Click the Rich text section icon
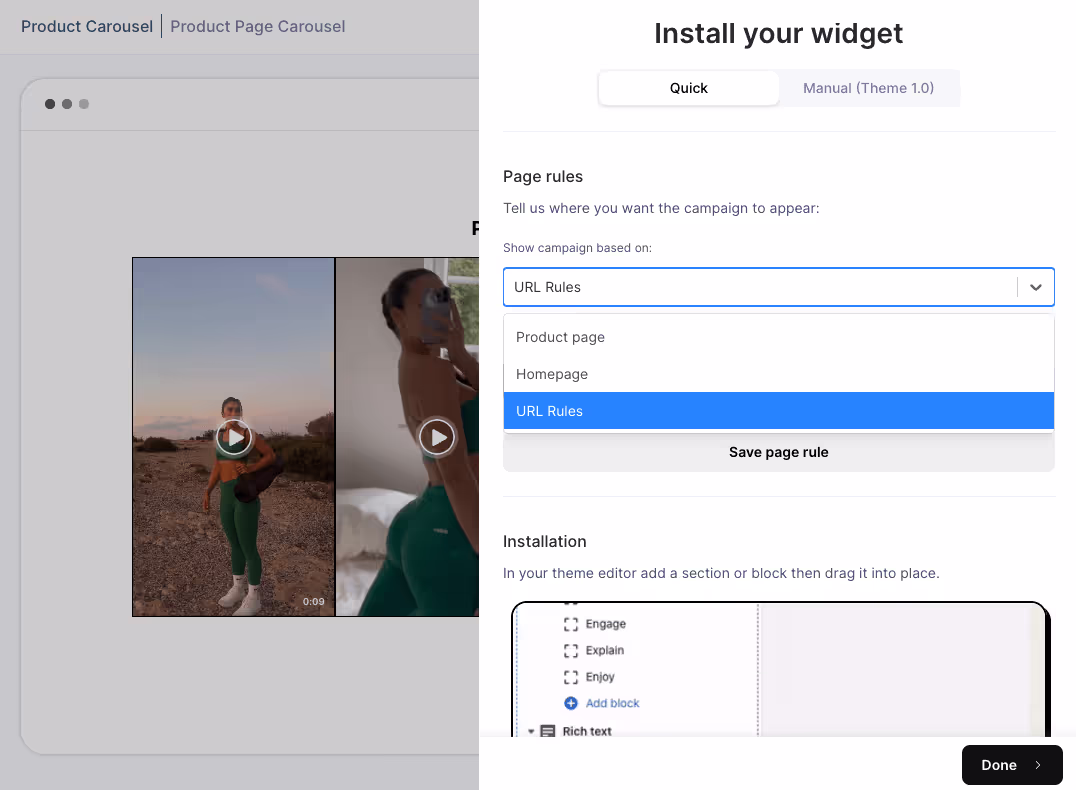Image resolution: width=1076 pixels, height=790 pixels. [548, 731]
